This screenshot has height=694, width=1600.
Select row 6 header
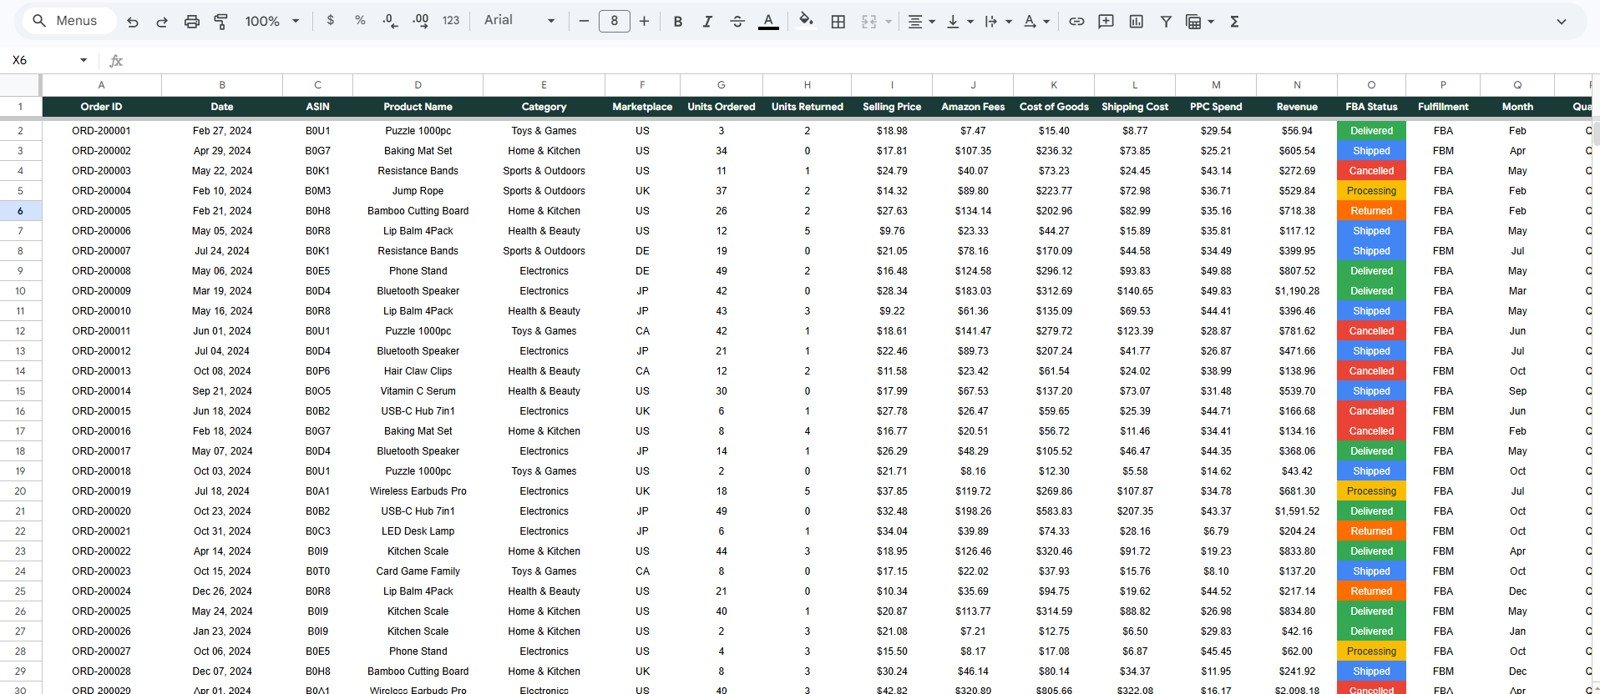[x=20, y=211]
